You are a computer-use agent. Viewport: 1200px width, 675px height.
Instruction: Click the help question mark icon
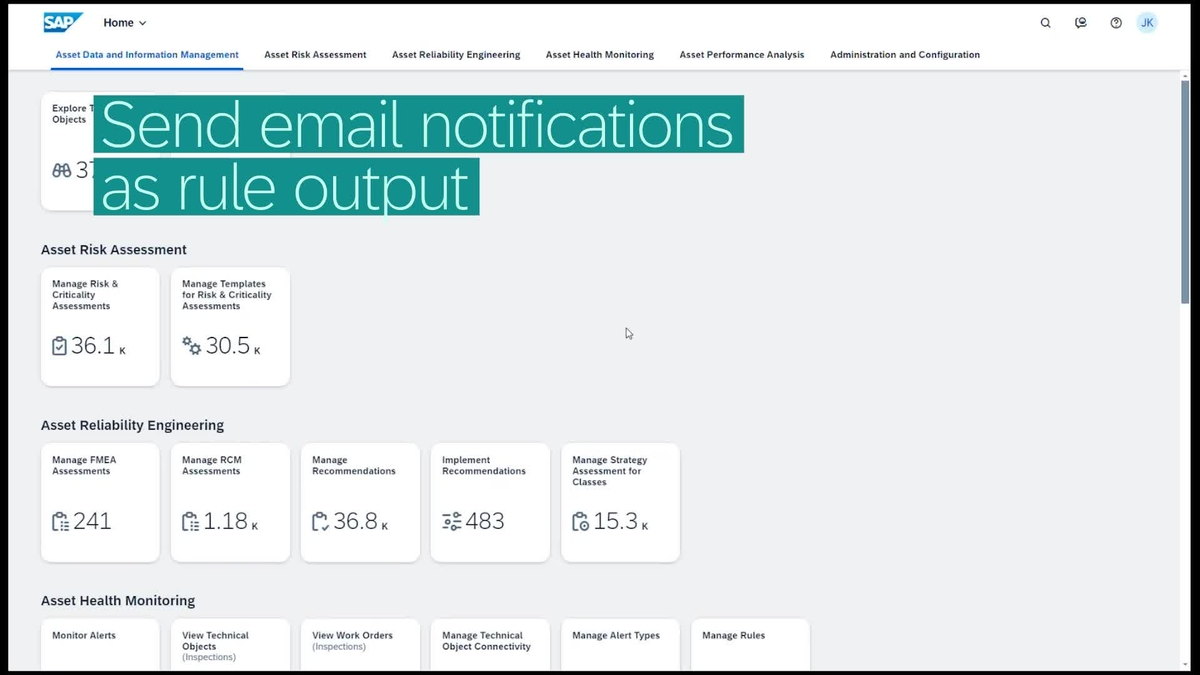tap(1116, 23)
